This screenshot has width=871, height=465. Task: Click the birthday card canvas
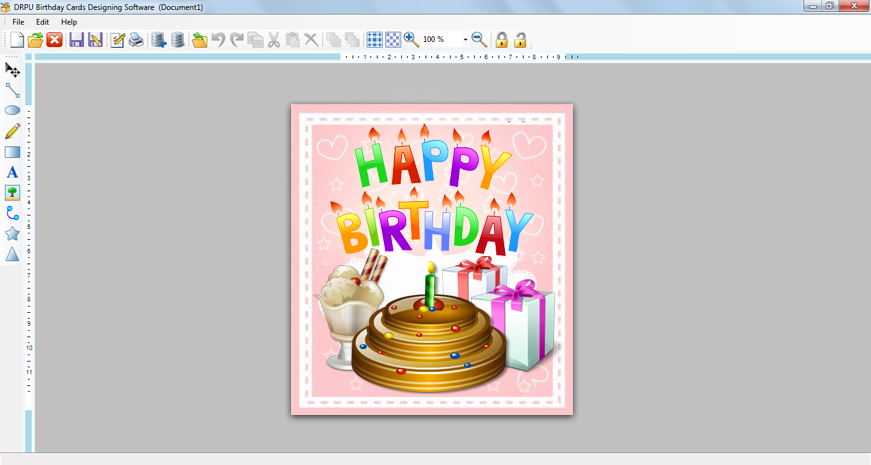(431, 259)
